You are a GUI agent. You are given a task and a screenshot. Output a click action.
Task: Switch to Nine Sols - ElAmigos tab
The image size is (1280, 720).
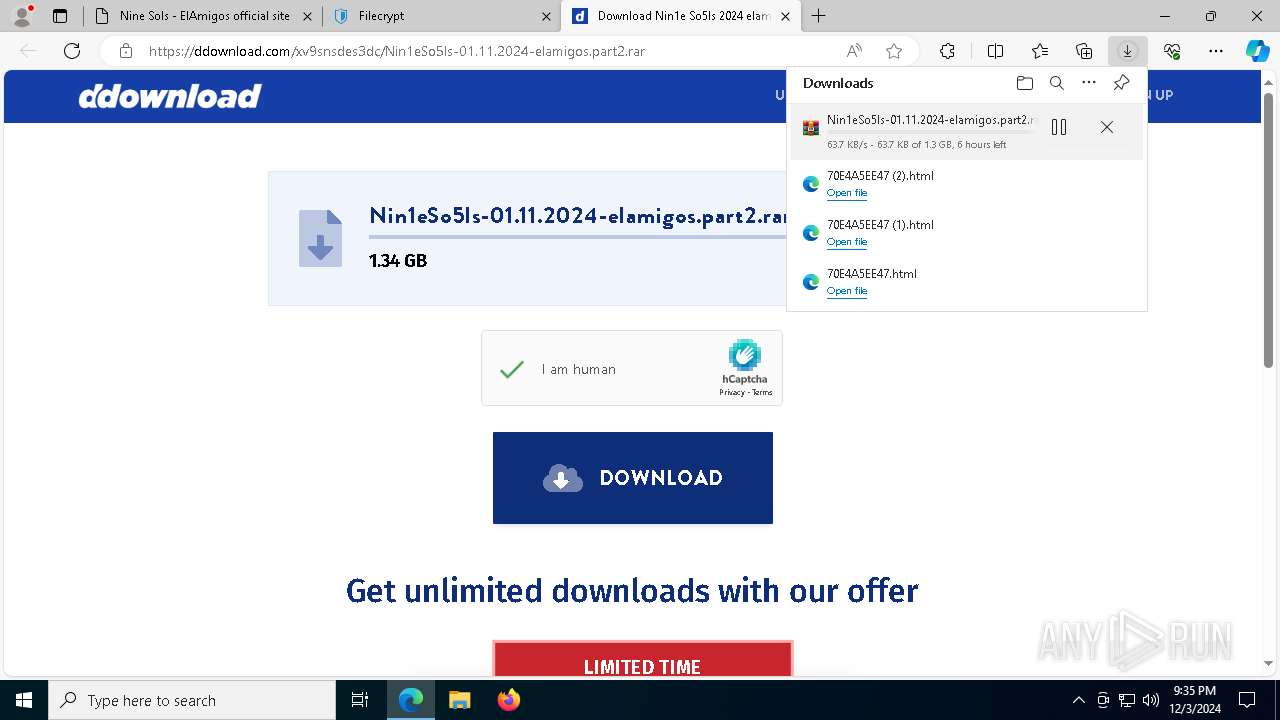coord(203,16)
